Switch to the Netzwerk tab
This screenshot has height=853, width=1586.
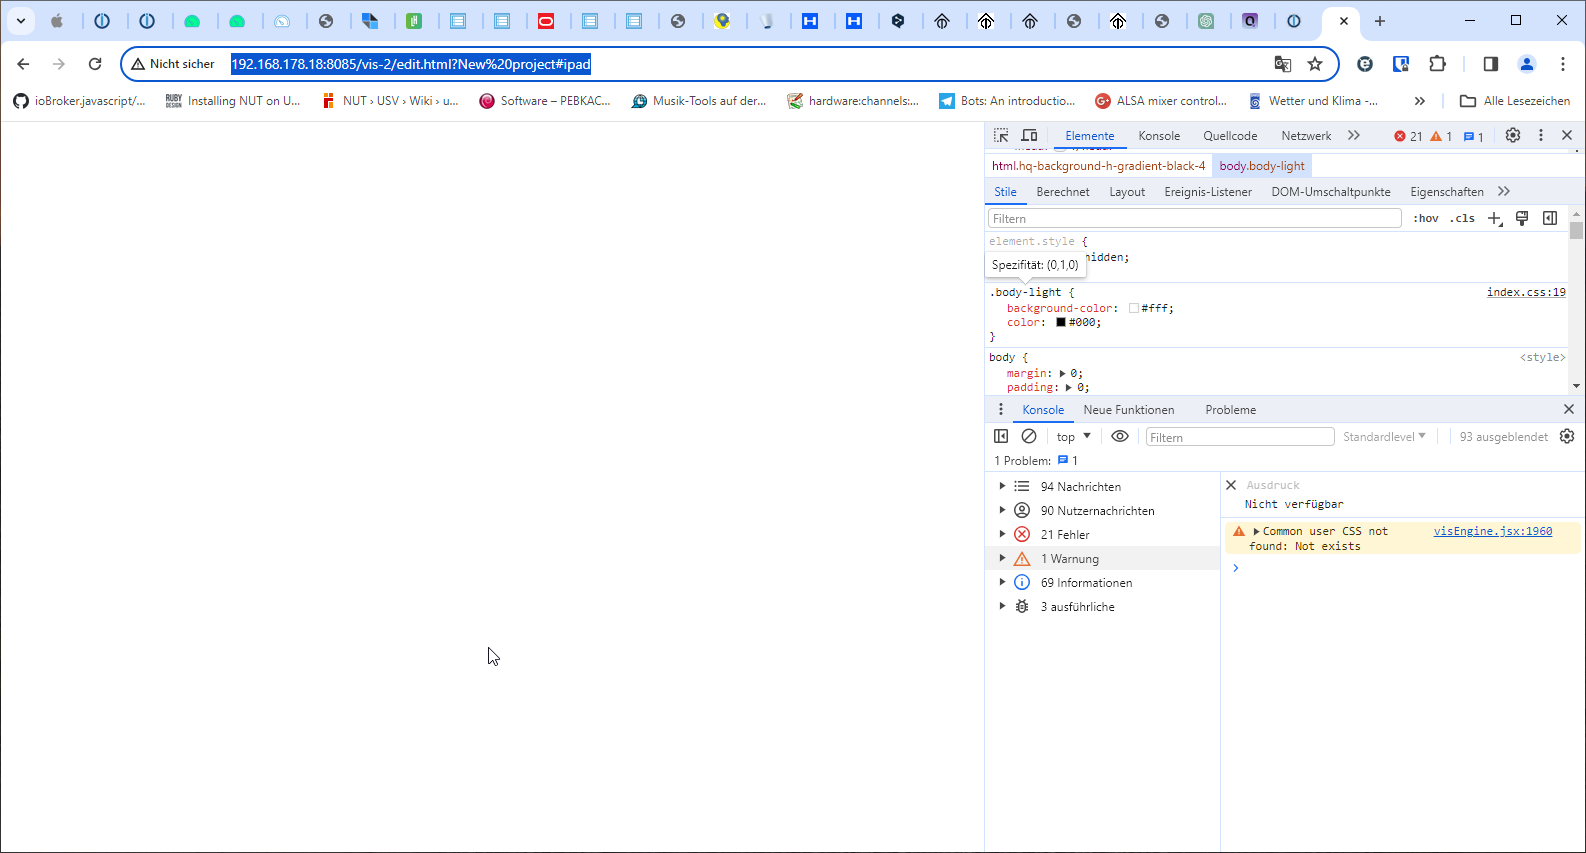pos(1306,136)
